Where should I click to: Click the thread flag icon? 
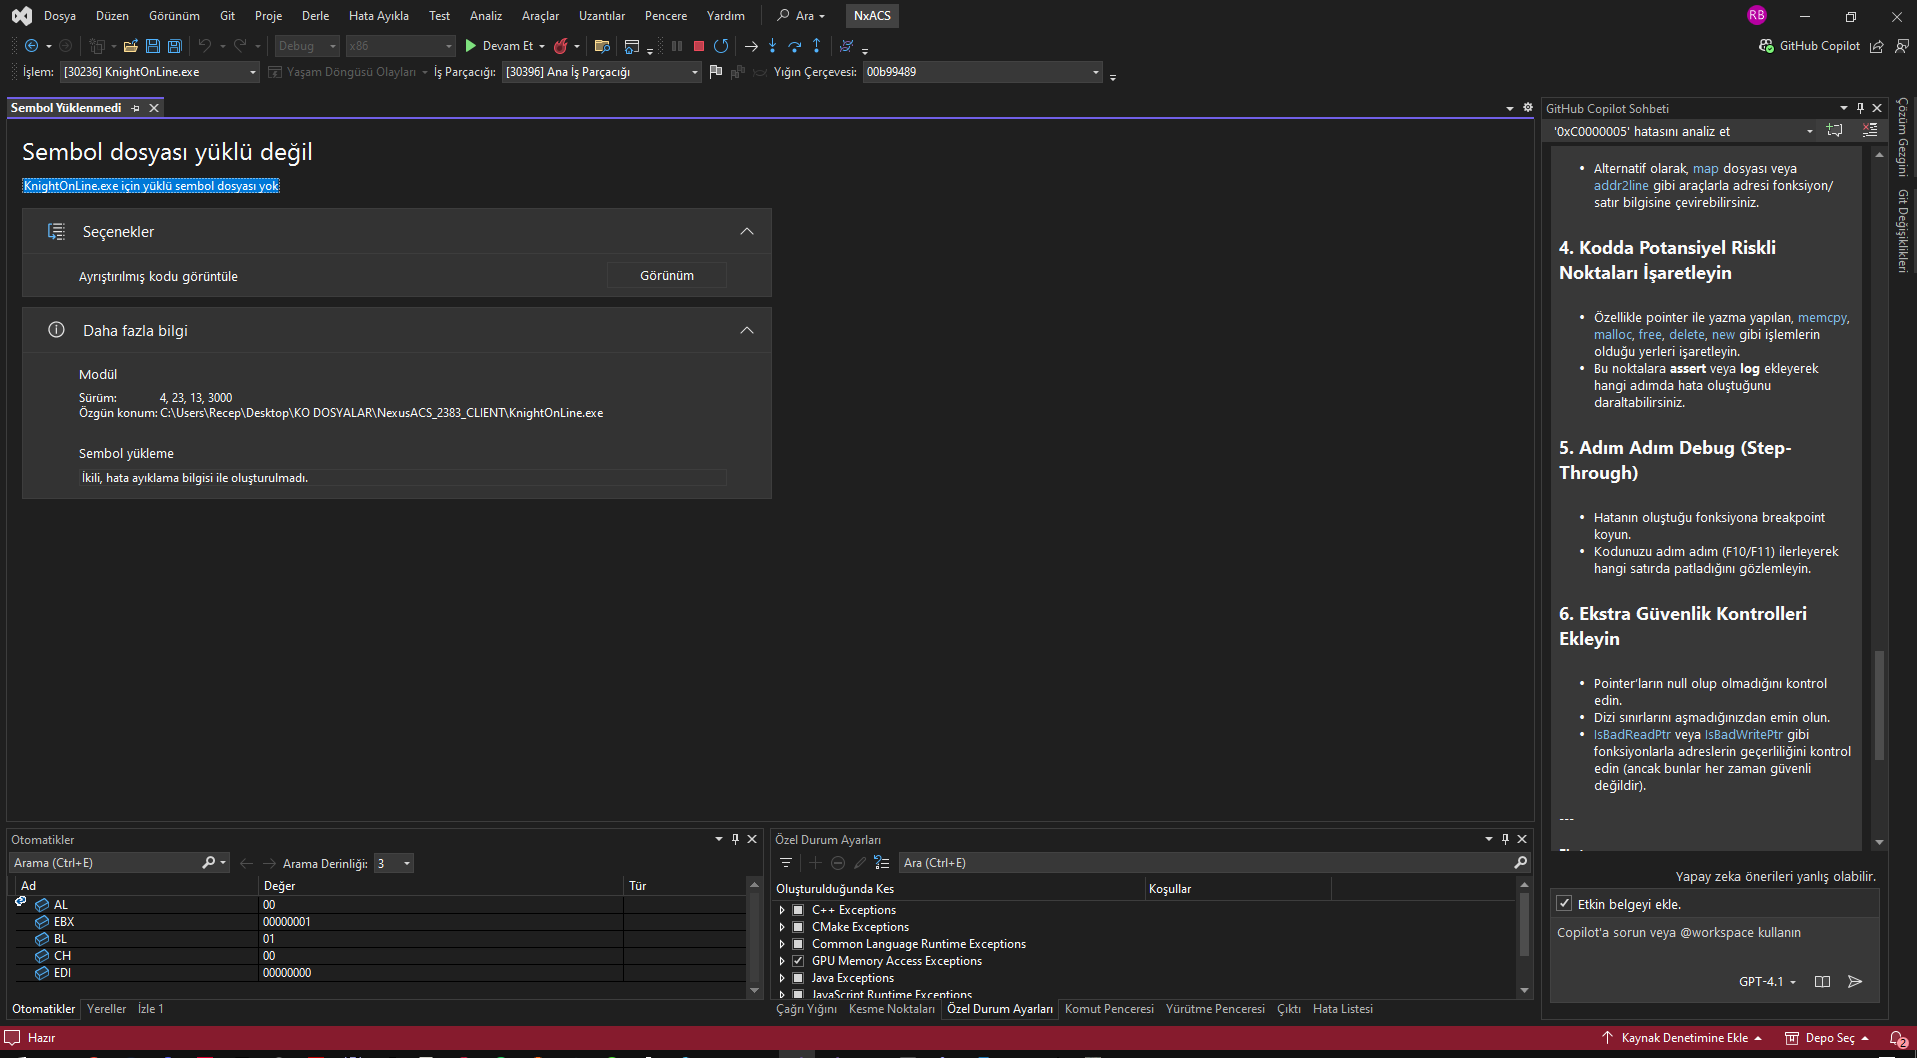click(x=715, y=72)
